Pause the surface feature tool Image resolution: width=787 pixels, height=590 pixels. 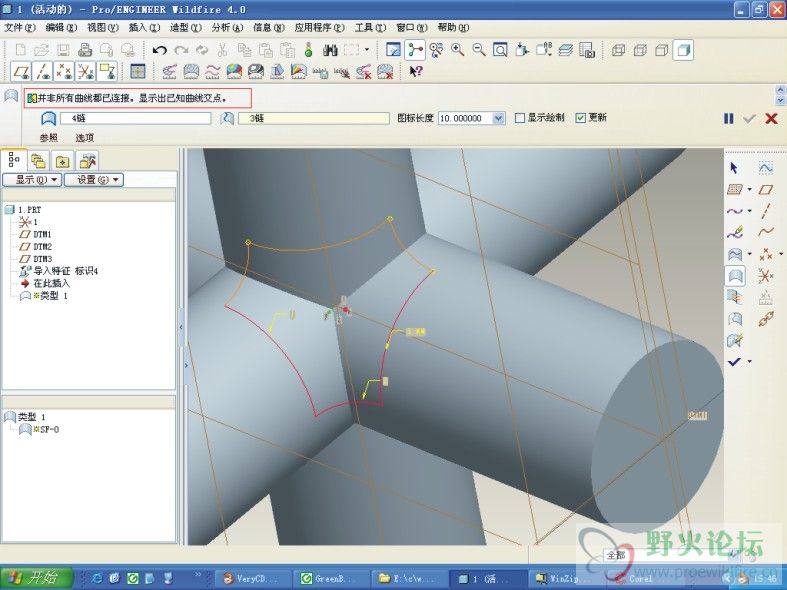729,118
